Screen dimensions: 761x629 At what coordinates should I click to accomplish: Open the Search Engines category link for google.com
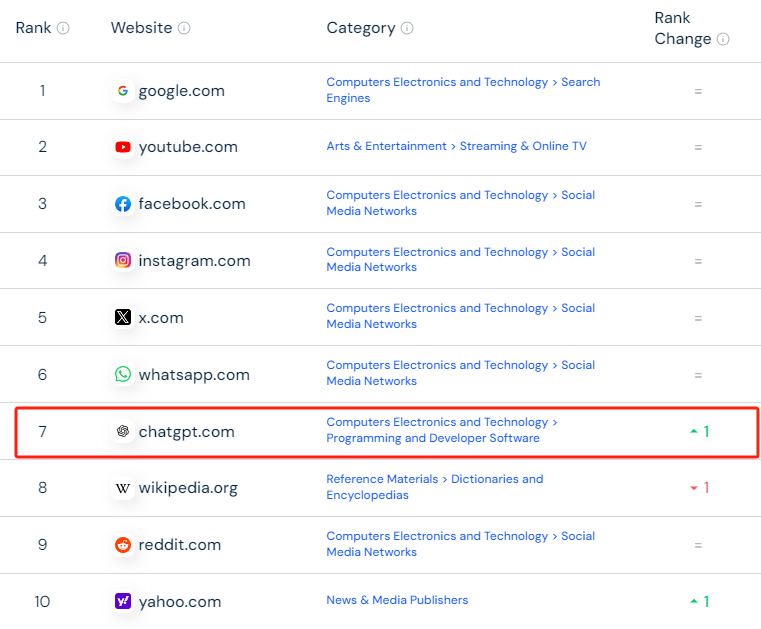tap(463, 90)
